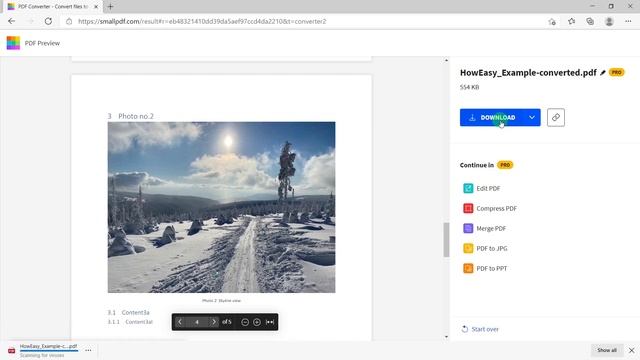Go to the previous page in the viewer toolbar
640x360 pixels.
click(x=180, y=322)
